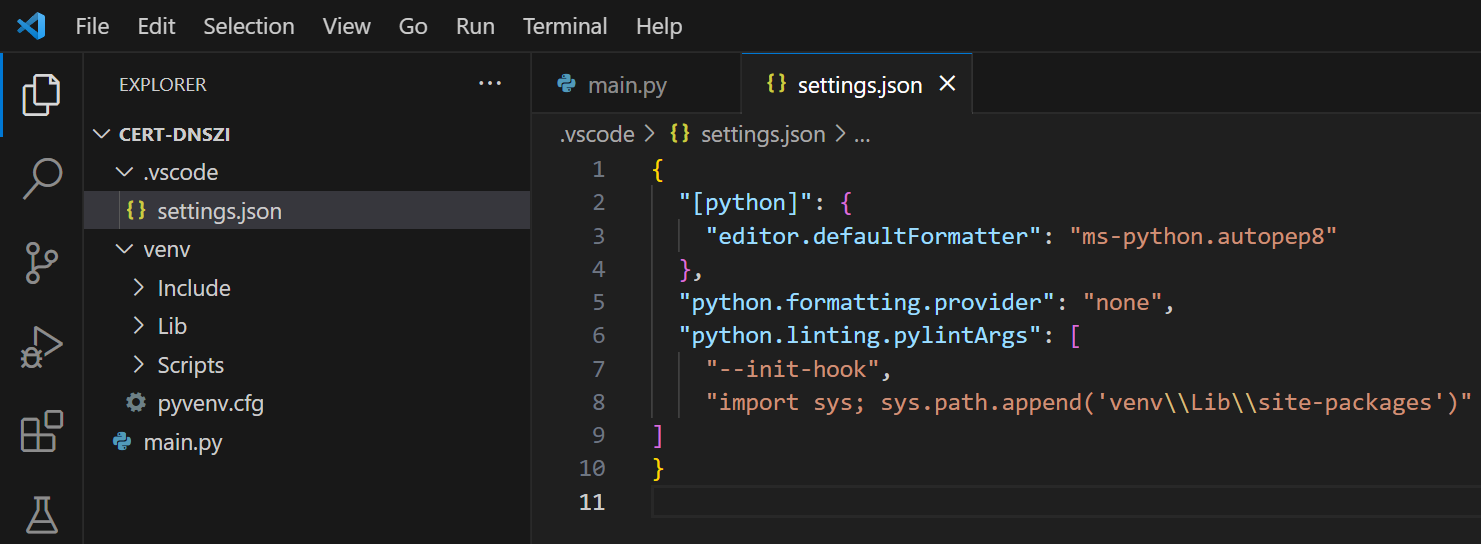Click the Python icon beside main.py in Explorer
Viewport: 1481px width, 544px height.
[x=122, y=442]
